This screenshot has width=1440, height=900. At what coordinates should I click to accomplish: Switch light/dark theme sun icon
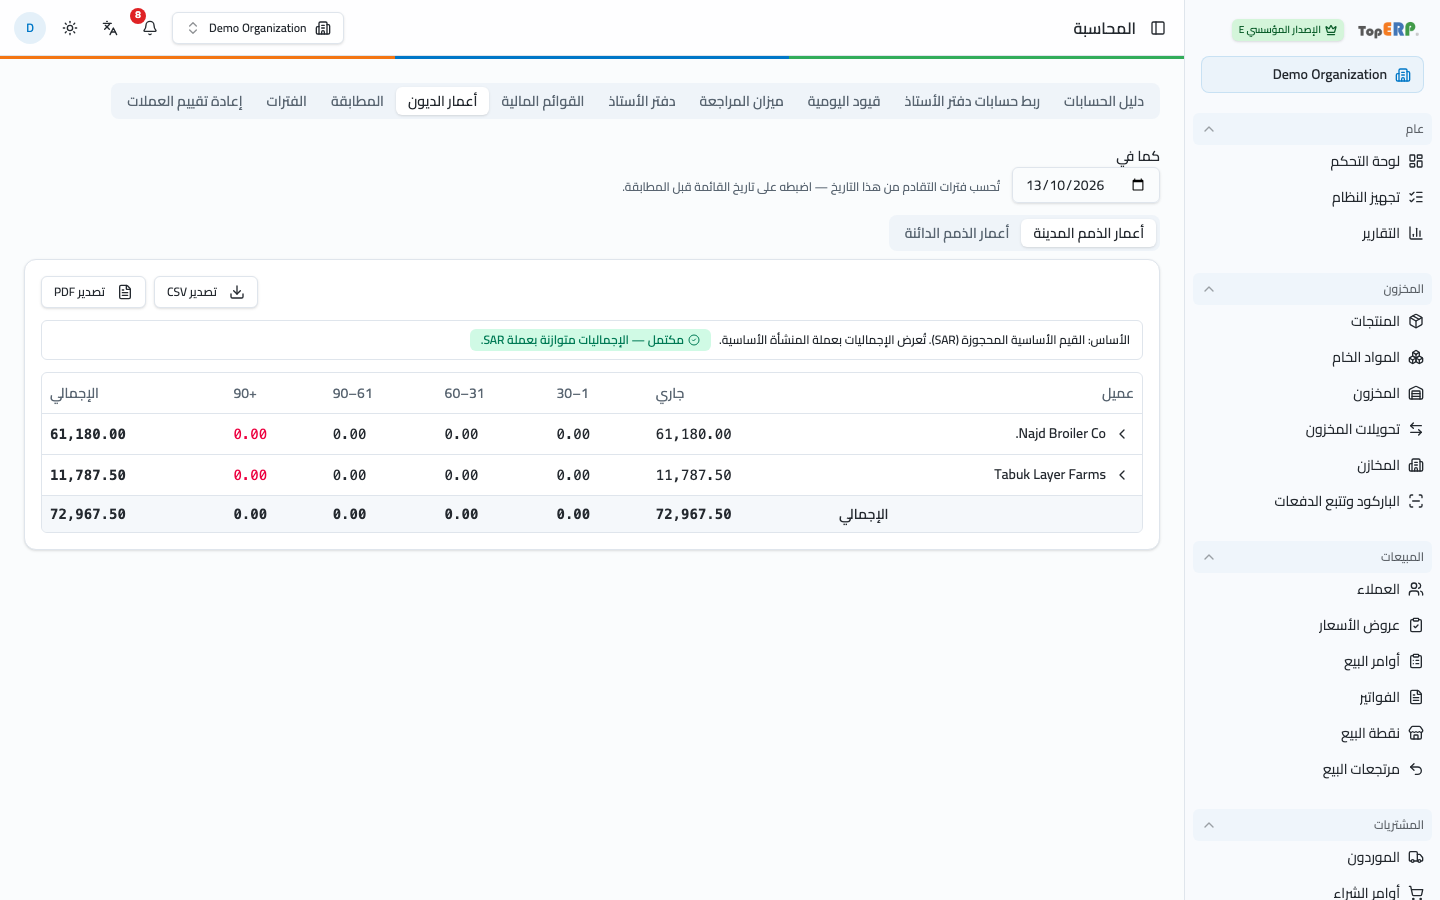click(x=70, y=28)
